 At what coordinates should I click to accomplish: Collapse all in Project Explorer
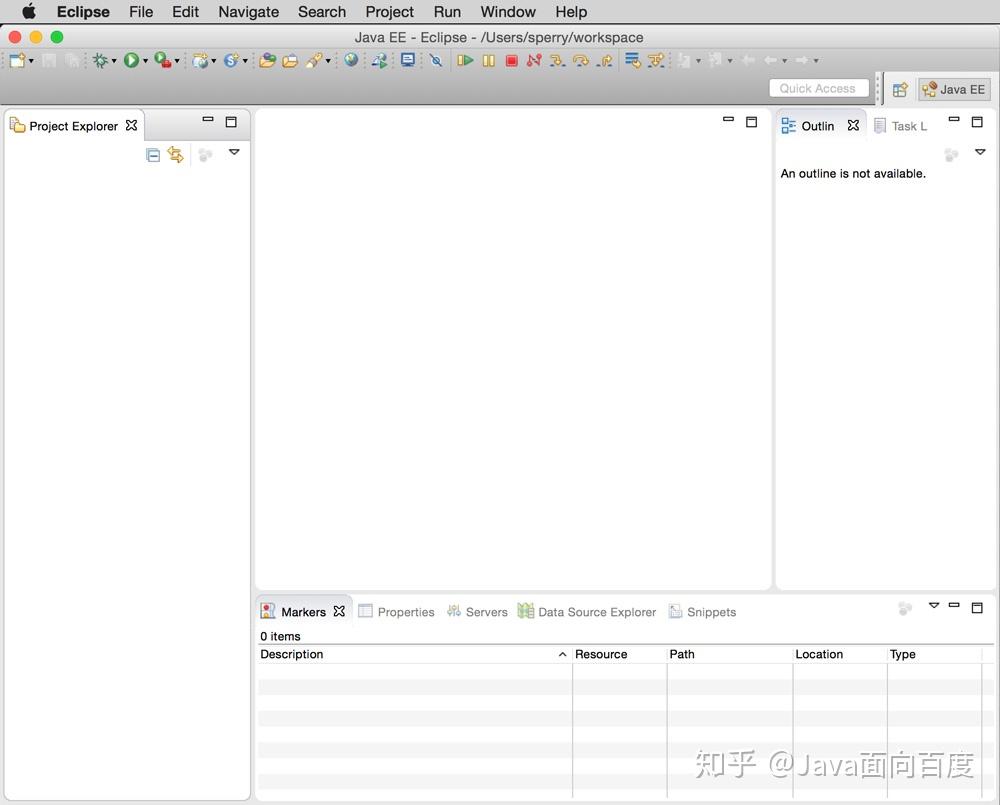tap(153, 155)
